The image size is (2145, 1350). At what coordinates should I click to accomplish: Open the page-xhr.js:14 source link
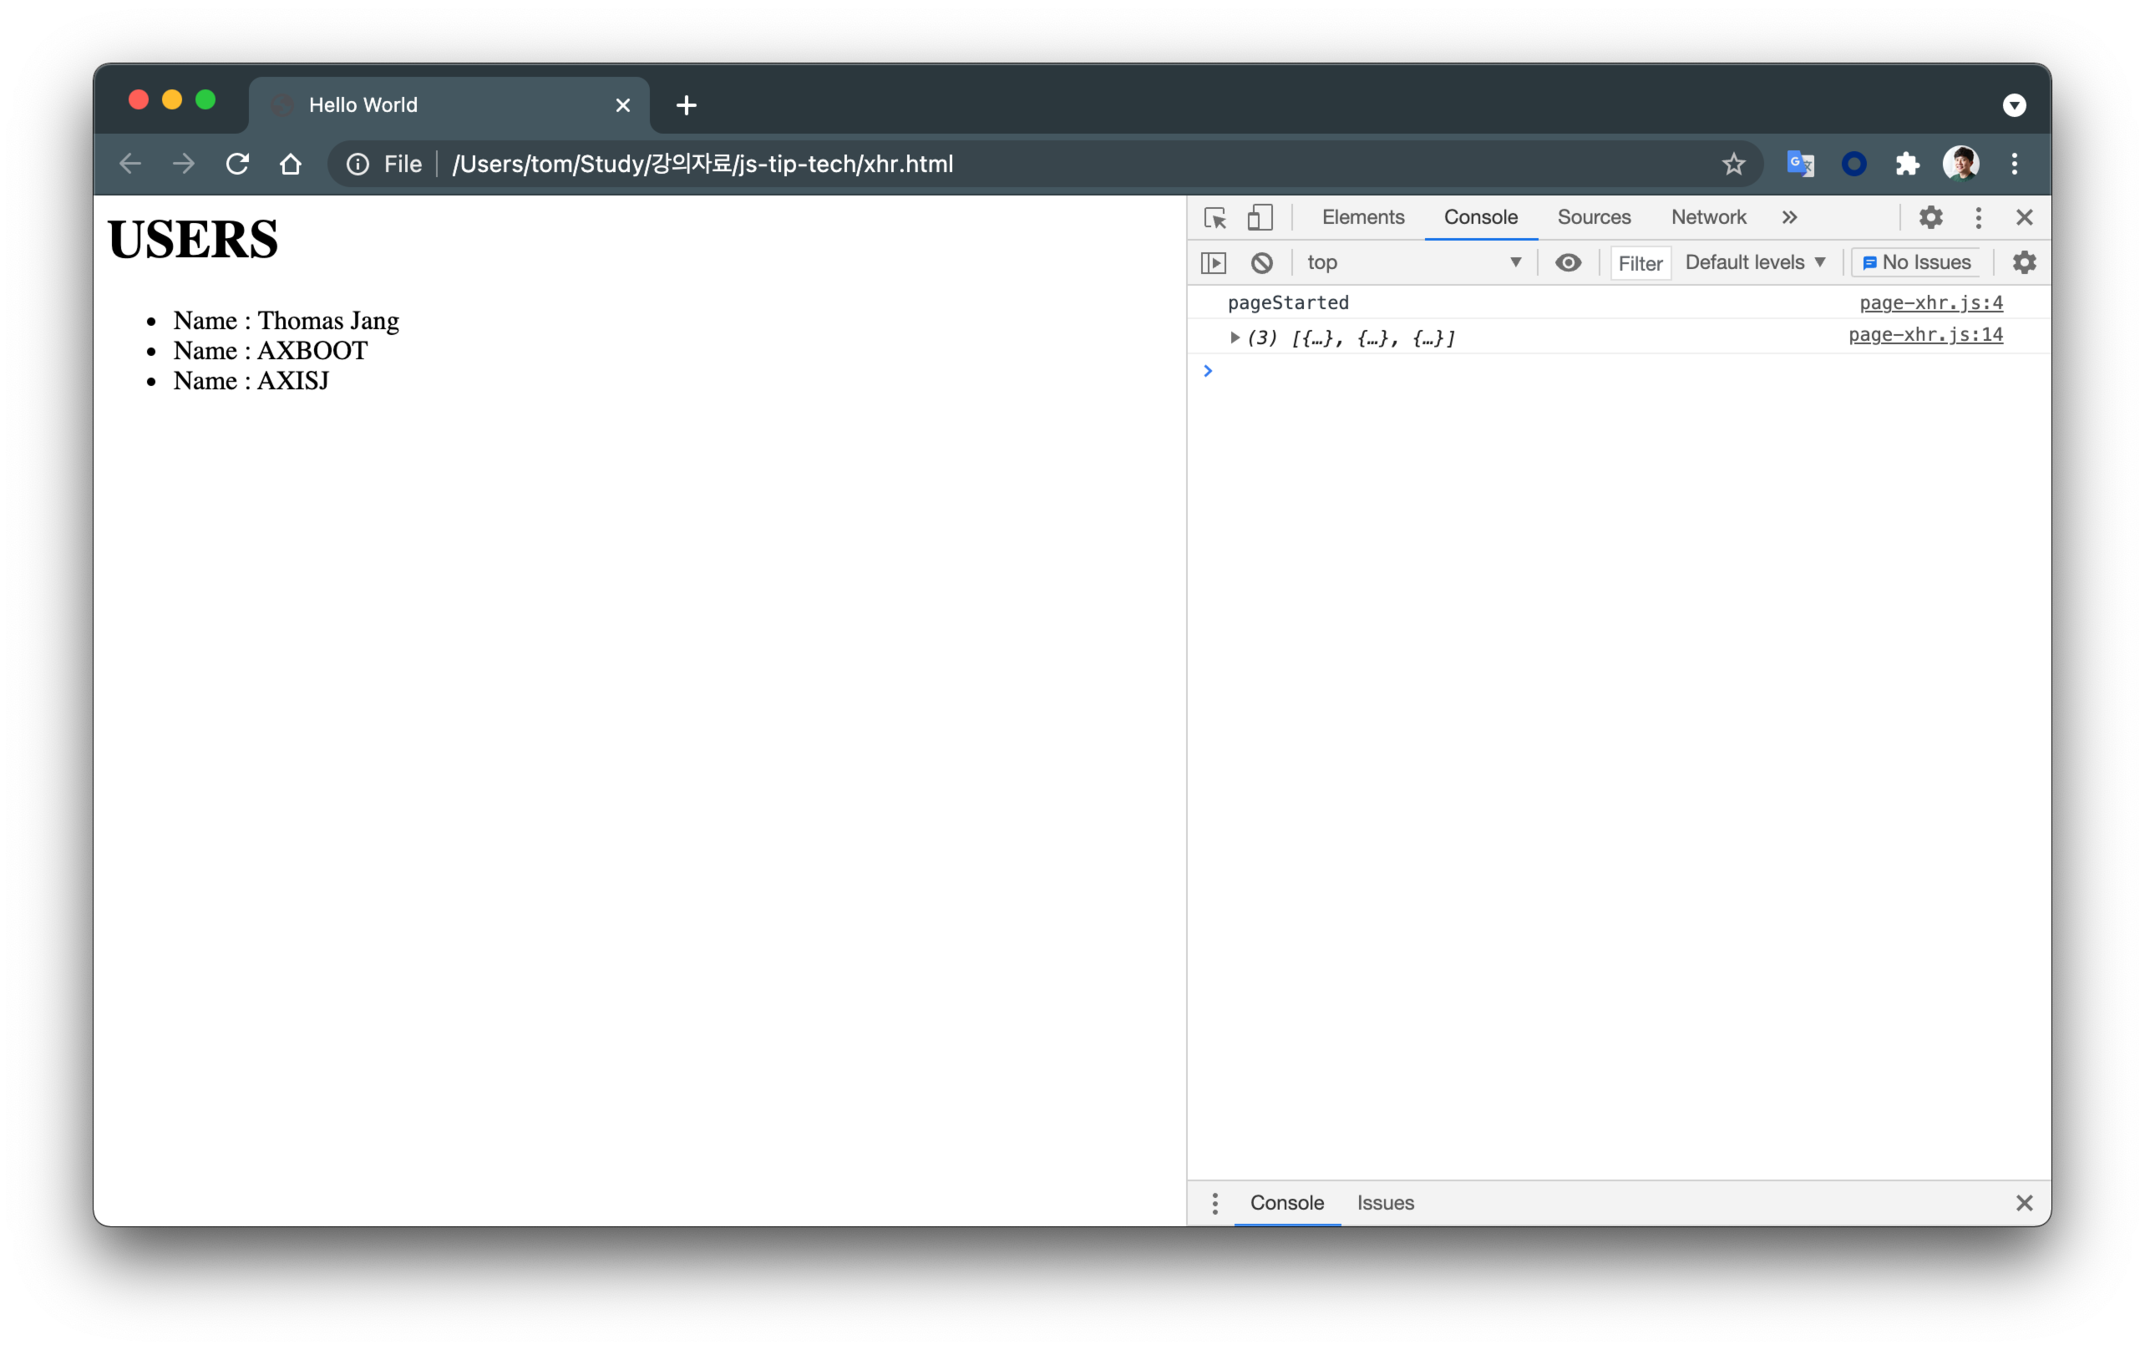tap(1925, 335)
